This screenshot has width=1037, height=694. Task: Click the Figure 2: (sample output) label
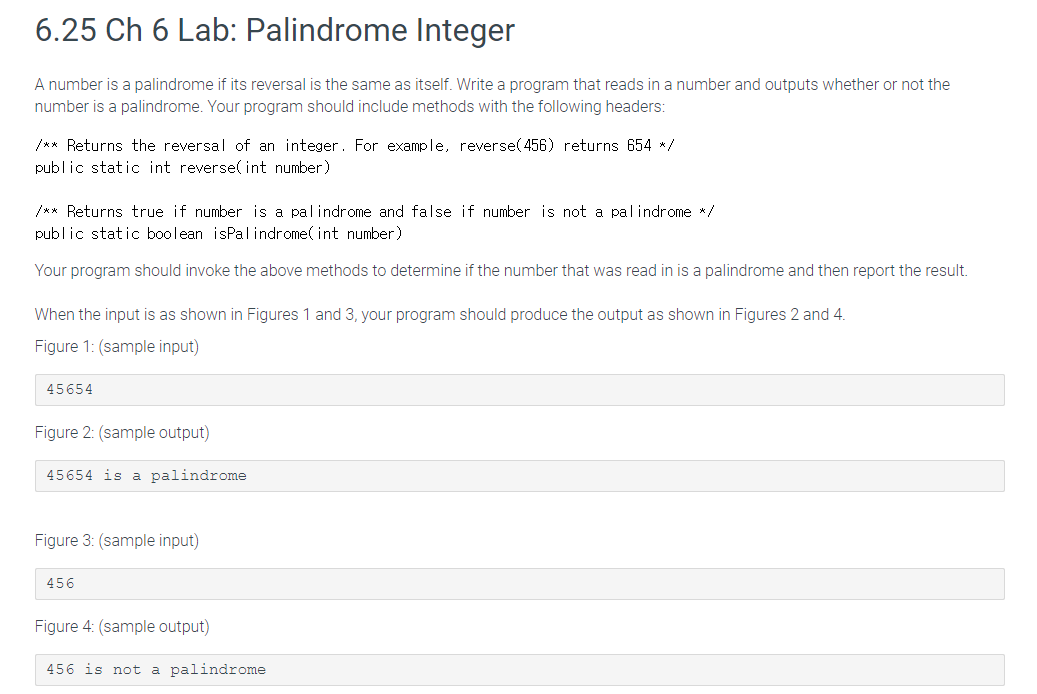[122, 433]
